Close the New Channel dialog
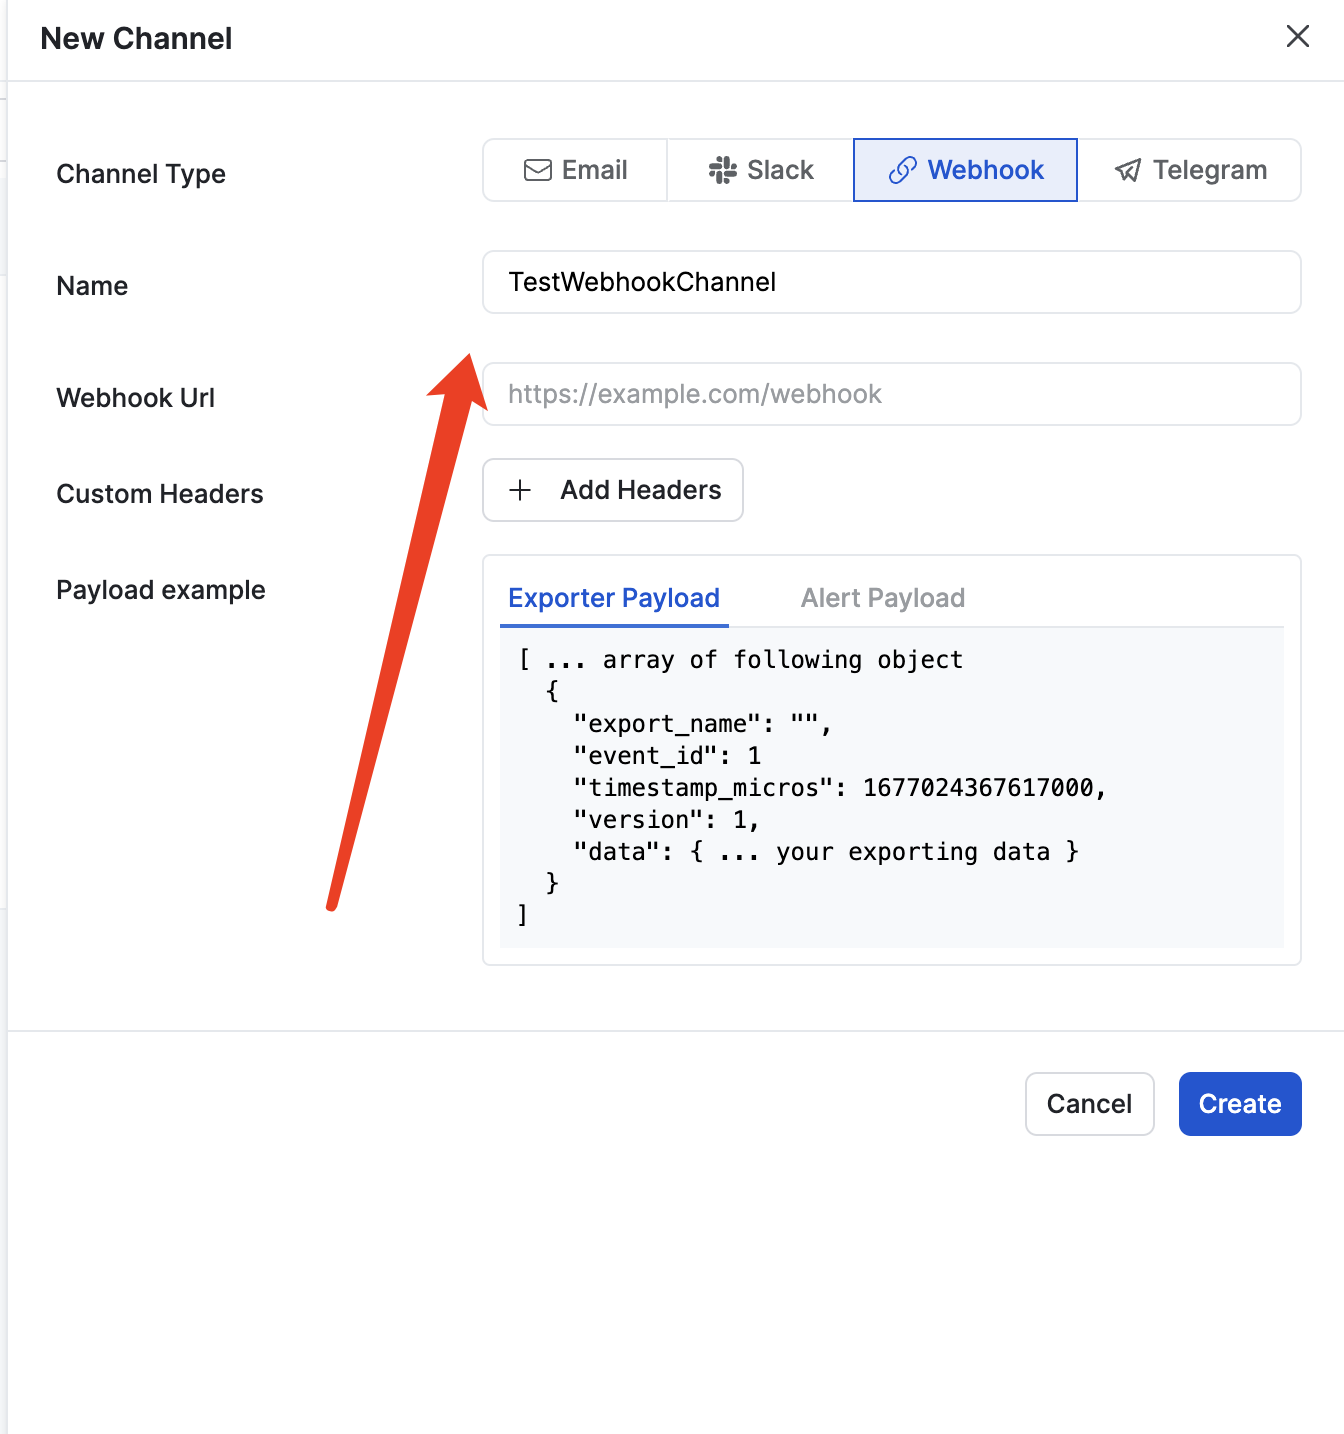 pyautogui.click(x=1297, y=37)
